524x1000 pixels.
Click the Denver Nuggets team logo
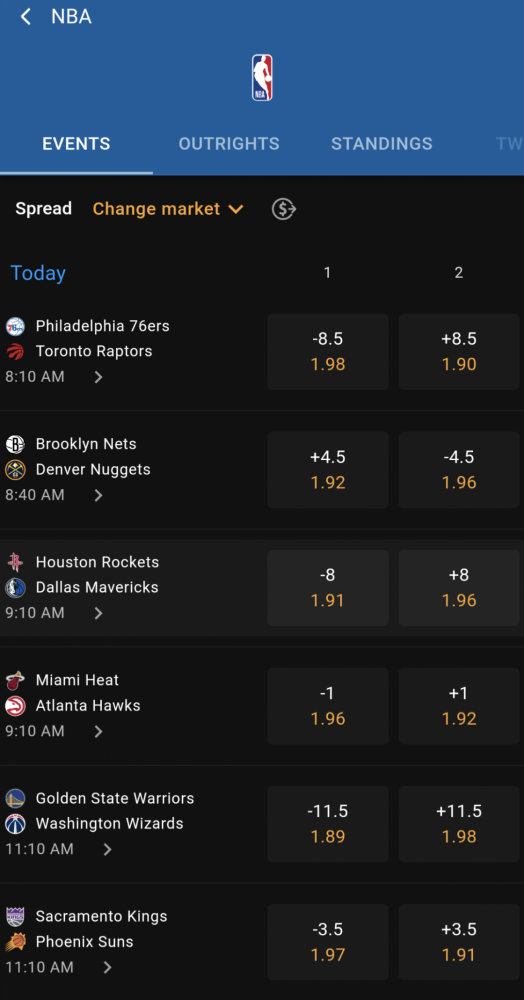click(15, 470)
